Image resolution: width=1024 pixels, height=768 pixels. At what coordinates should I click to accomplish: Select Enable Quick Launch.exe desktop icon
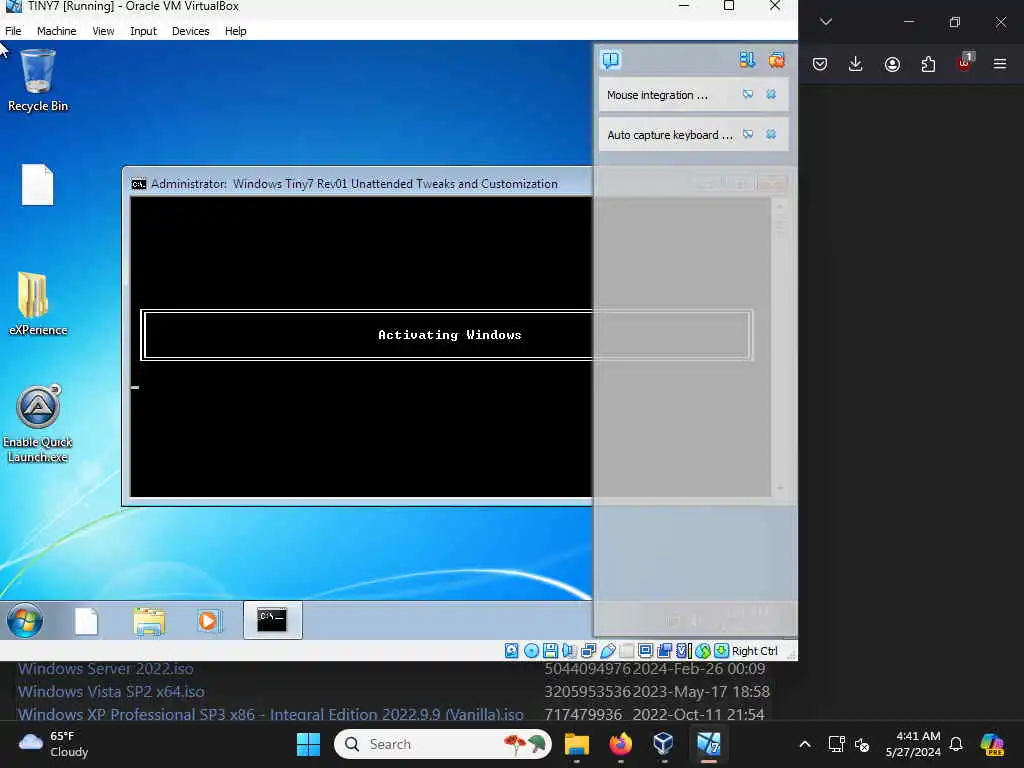(38, 424)
